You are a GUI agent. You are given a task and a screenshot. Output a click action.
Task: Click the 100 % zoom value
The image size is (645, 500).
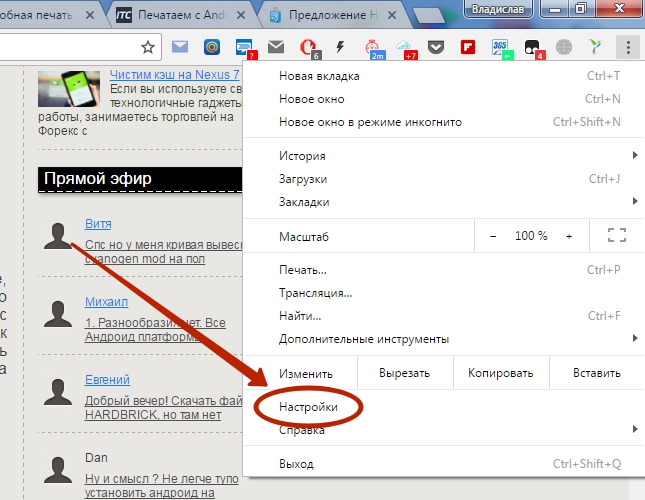531,236
